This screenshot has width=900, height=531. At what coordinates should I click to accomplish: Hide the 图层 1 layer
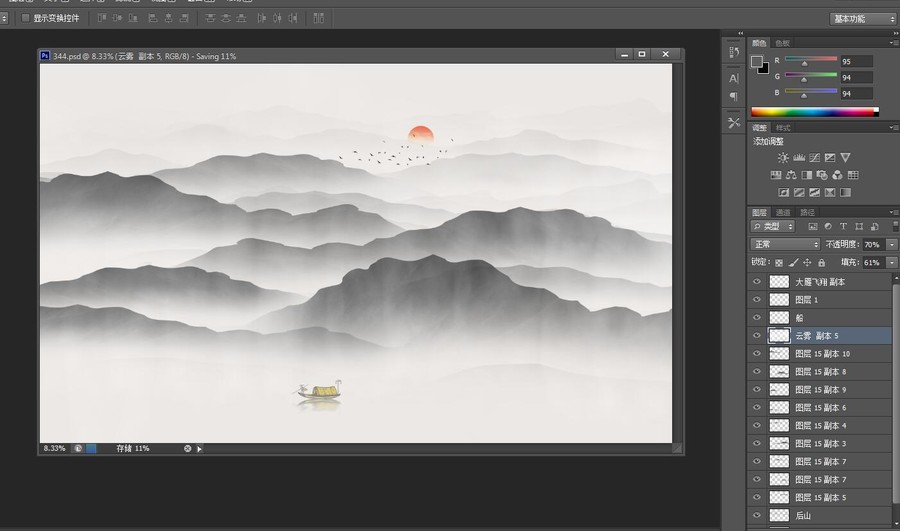coord(757,300)
